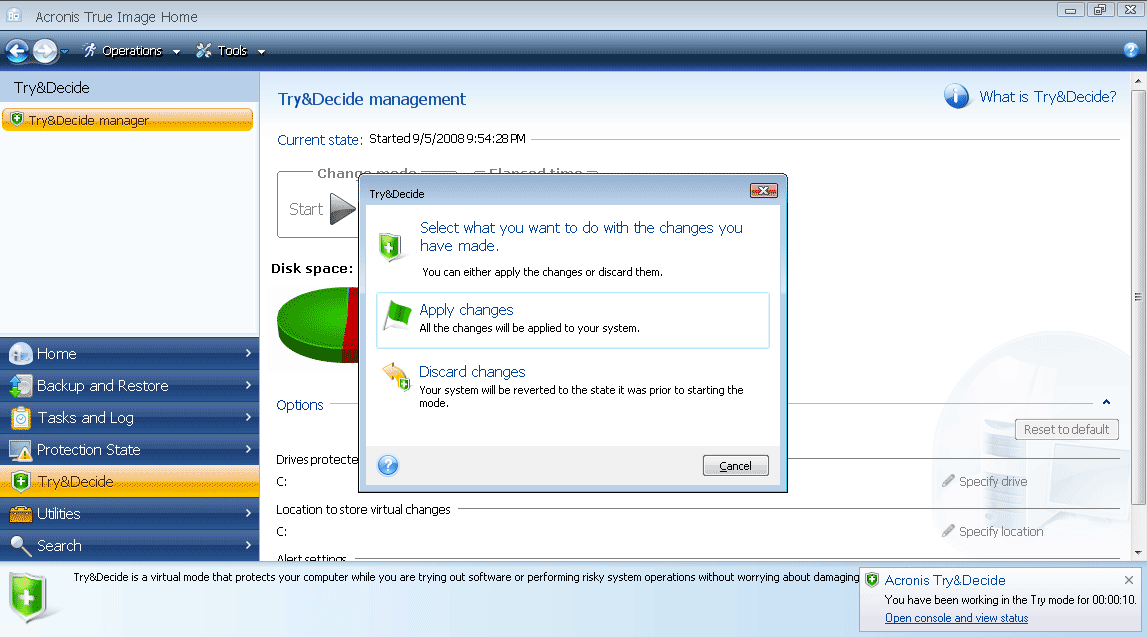Choose Apply changes in the dialog
This screenshot has height=637, width=1147.
coord(573,320)
